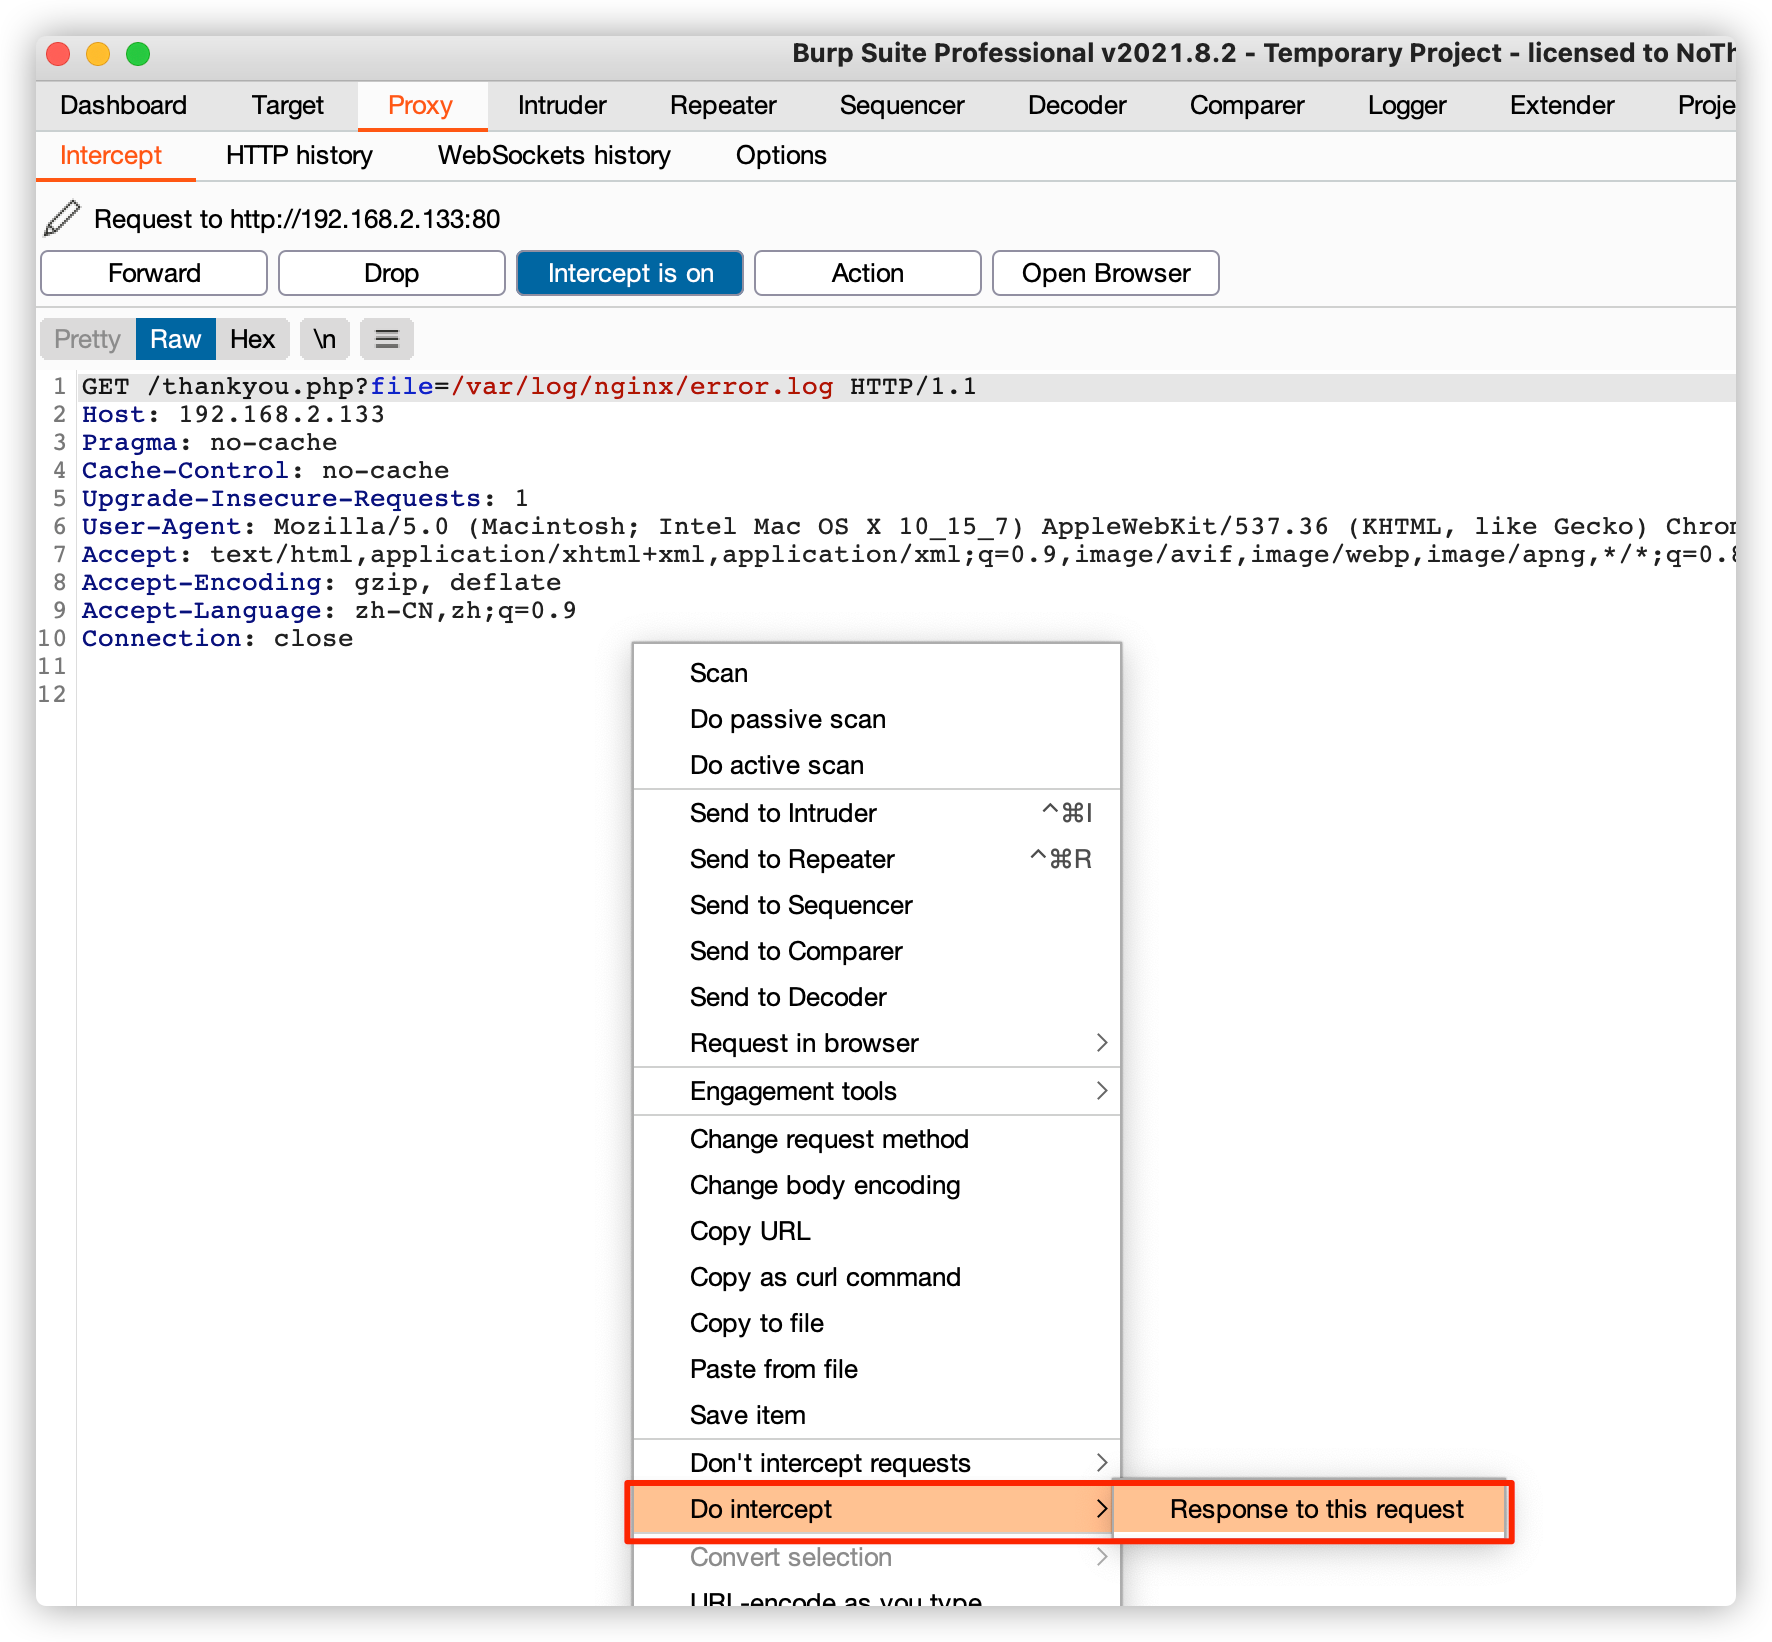This screenshot has height=1642, width=1772.
Task: Switch to Pretty view
Action: click(x=88, y=339)
